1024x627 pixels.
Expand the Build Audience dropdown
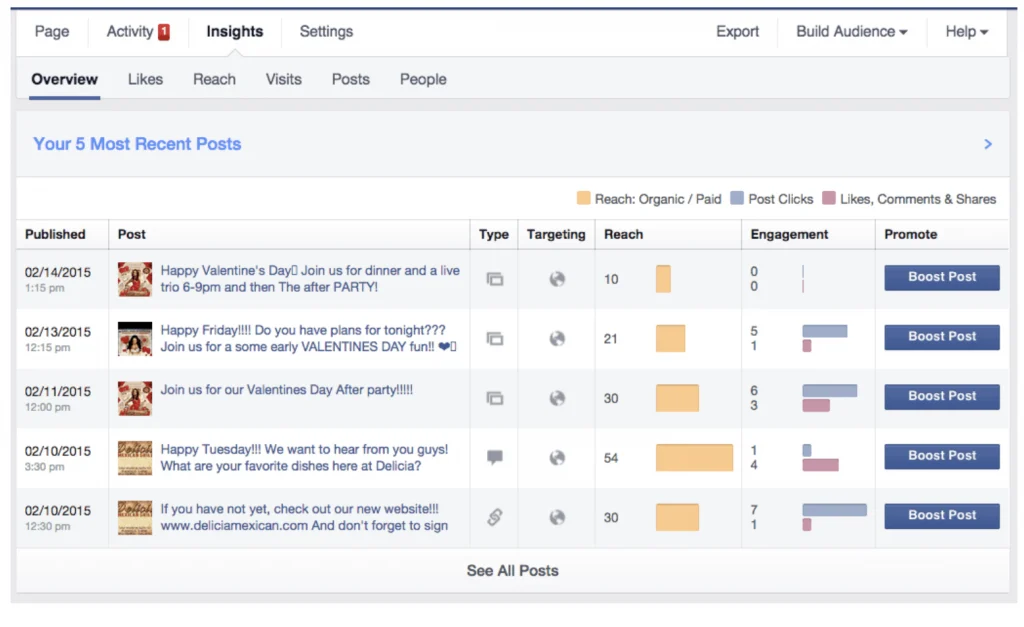852,31
